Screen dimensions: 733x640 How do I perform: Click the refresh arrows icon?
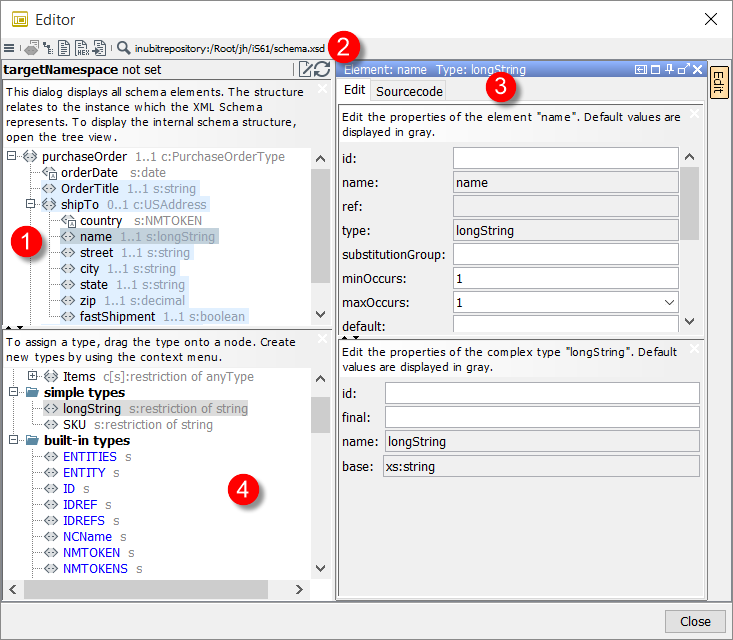[x=322, y=69]
